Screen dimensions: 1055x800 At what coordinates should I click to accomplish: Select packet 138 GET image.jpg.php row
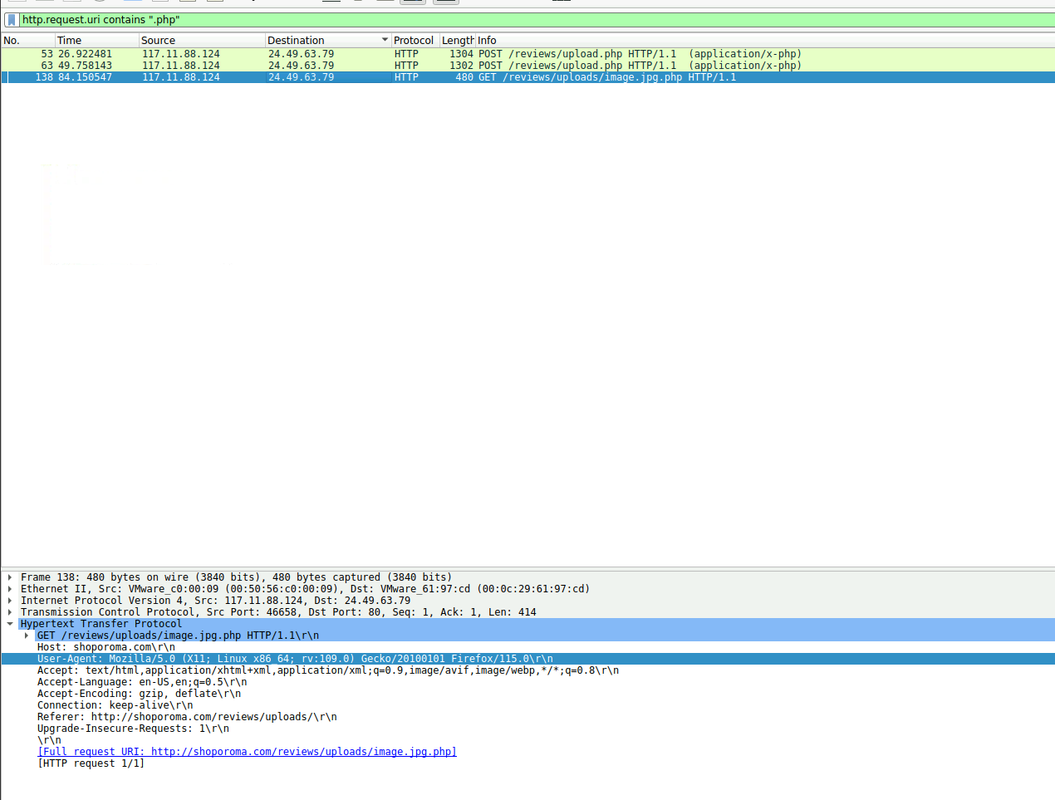point(528,77)
